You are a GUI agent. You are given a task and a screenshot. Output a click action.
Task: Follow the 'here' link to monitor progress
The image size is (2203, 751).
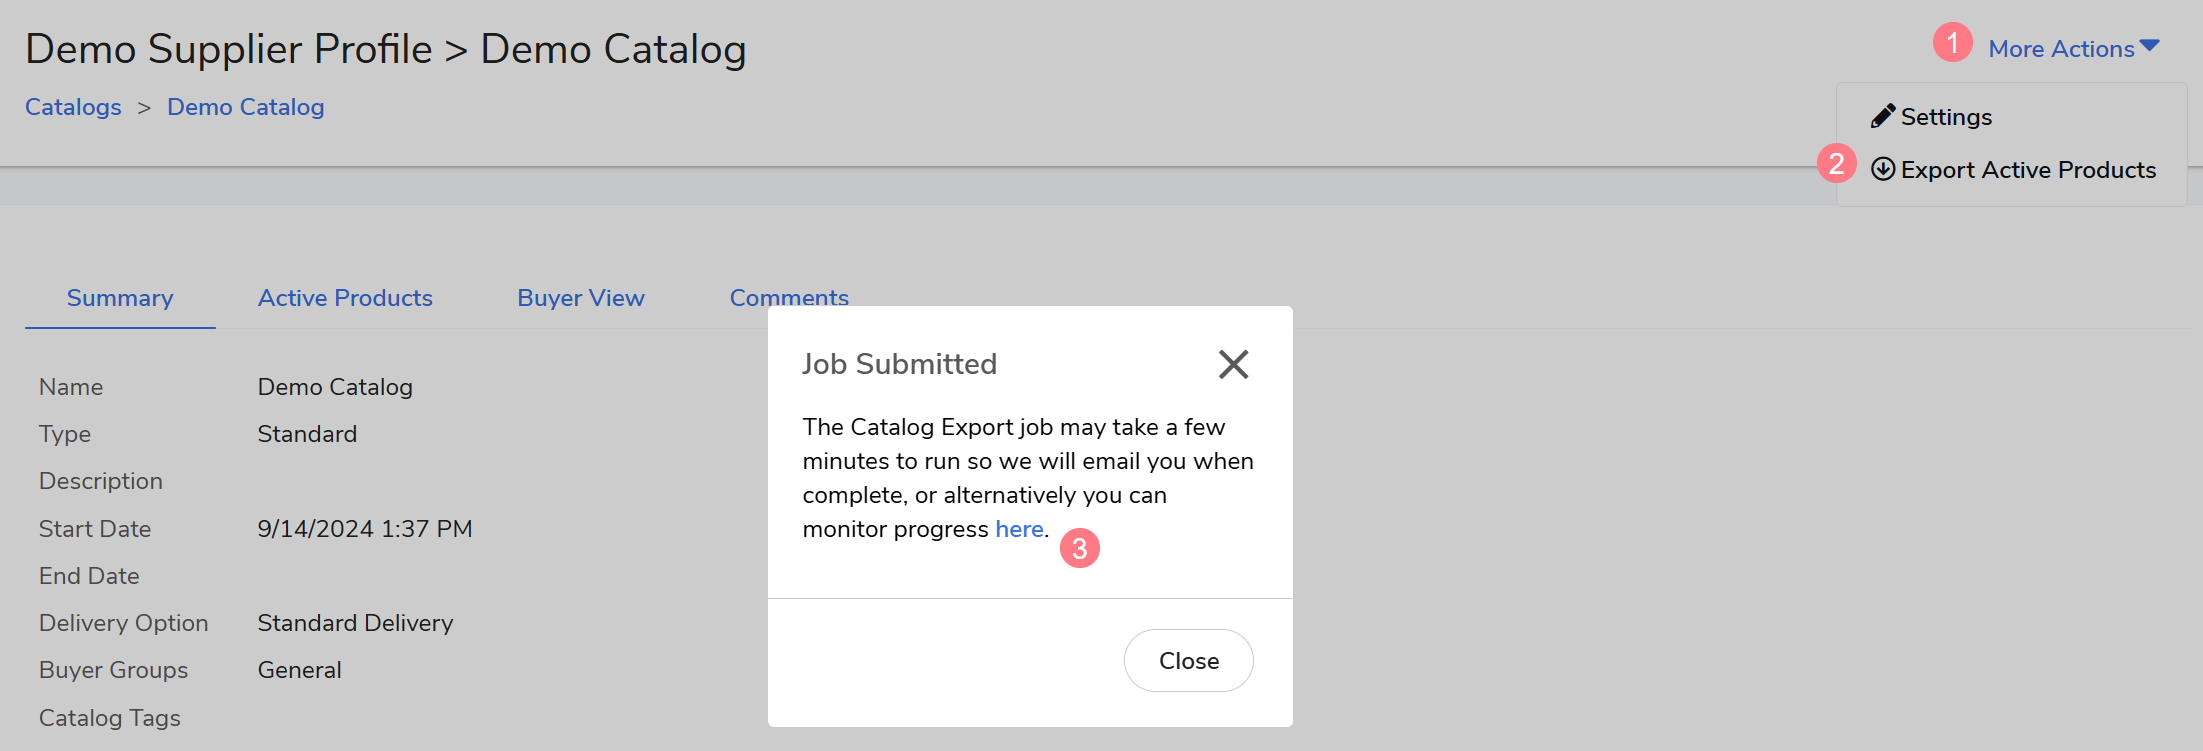[1019, 529]
